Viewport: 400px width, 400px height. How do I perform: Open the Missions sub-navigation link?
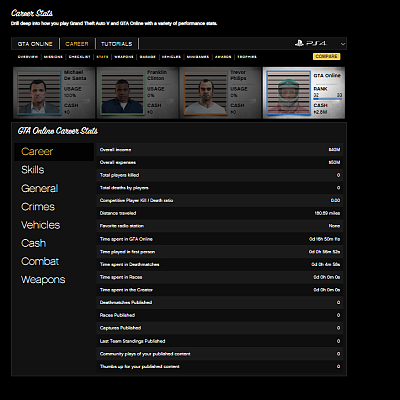(x=53, y=57)
